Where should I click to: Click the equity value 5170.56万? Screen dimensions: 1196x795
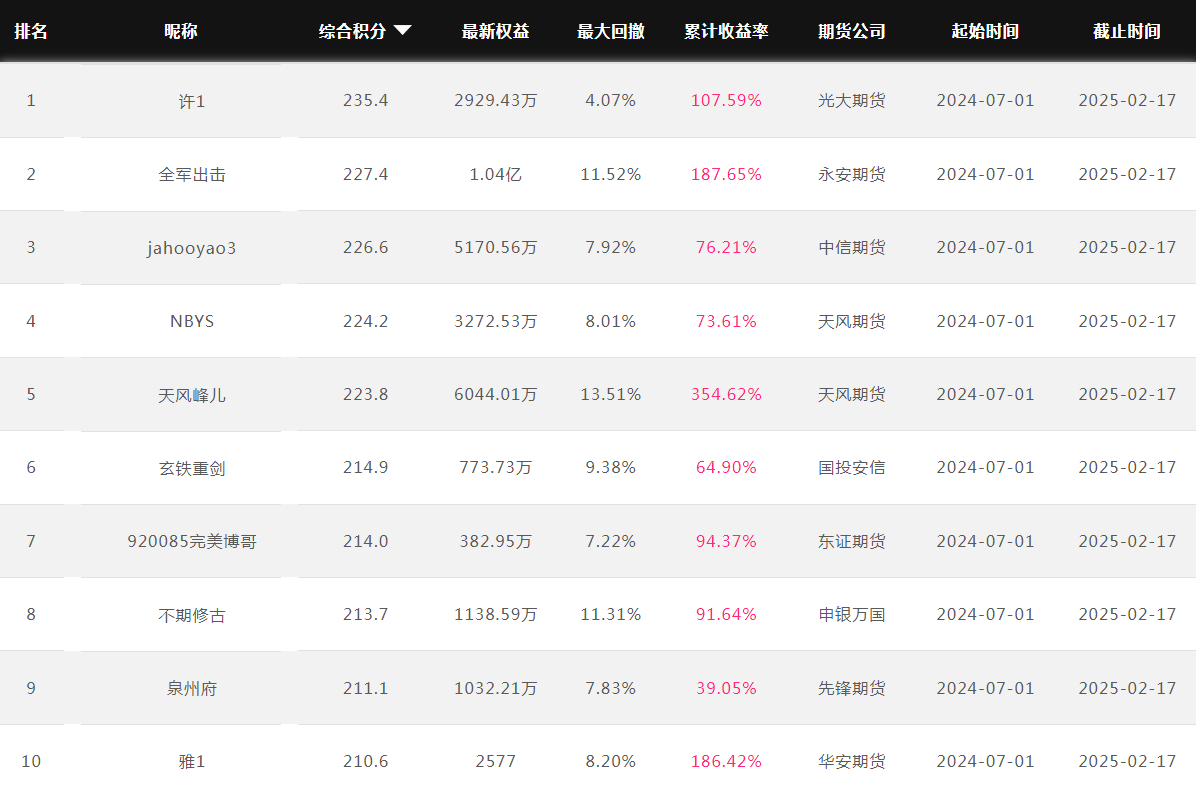[496, 248]
